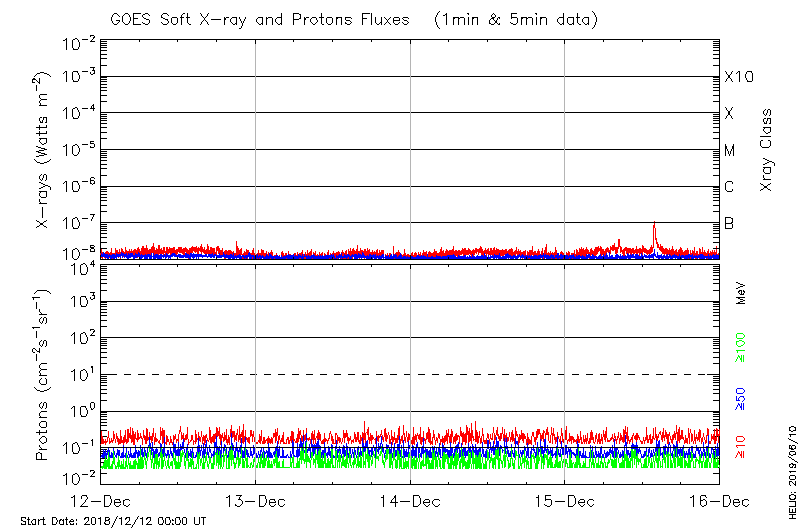The width and height of the screenshot is (800, 530).
Task: Select the 13-Dec date tick label
Action: pos(256,500)
